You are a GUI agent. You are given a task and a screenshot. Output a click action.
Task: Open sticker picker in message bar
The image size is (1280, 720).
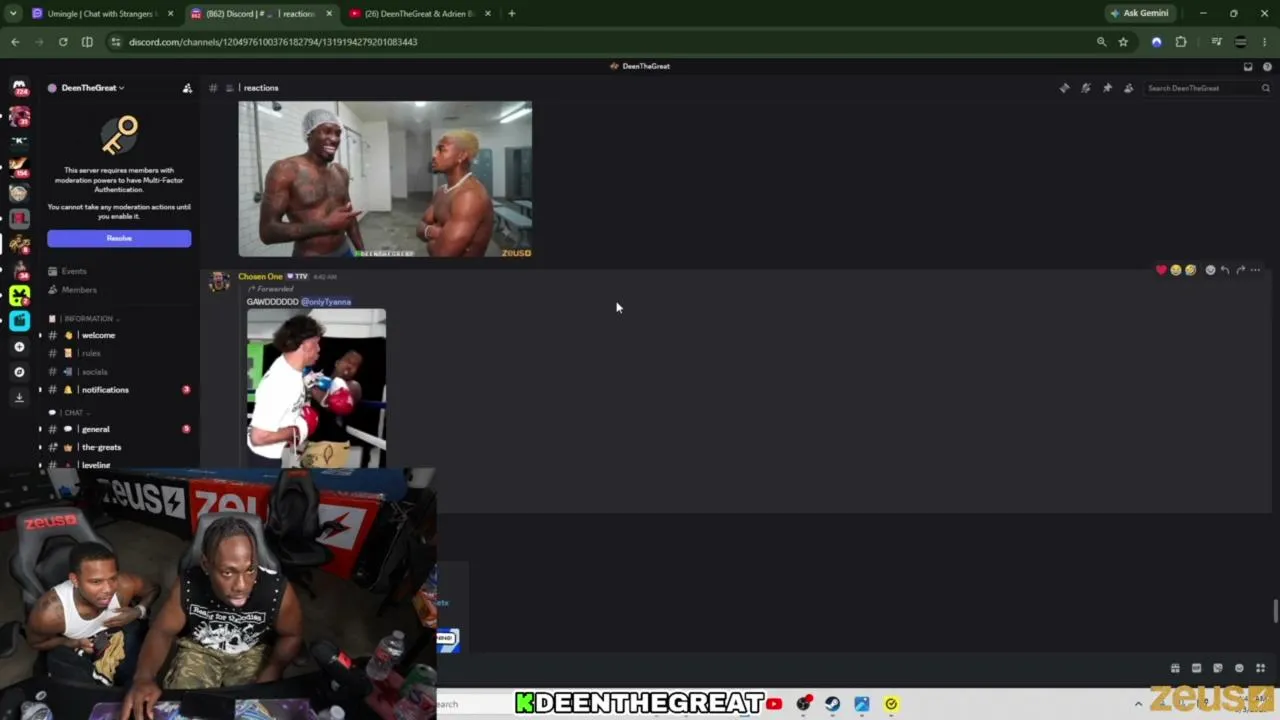(x=1217, y=668)
